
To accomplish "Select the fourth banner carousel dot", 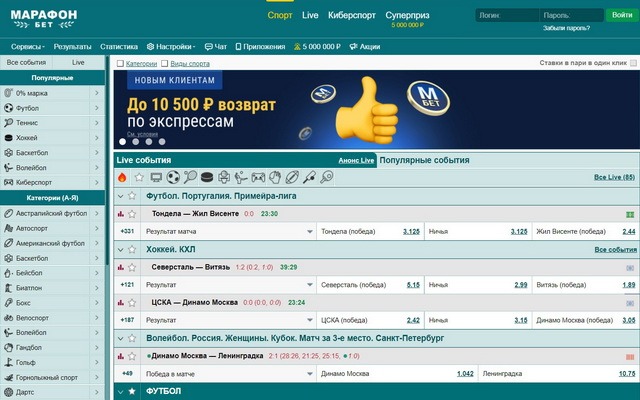I will tap(162, 142).
